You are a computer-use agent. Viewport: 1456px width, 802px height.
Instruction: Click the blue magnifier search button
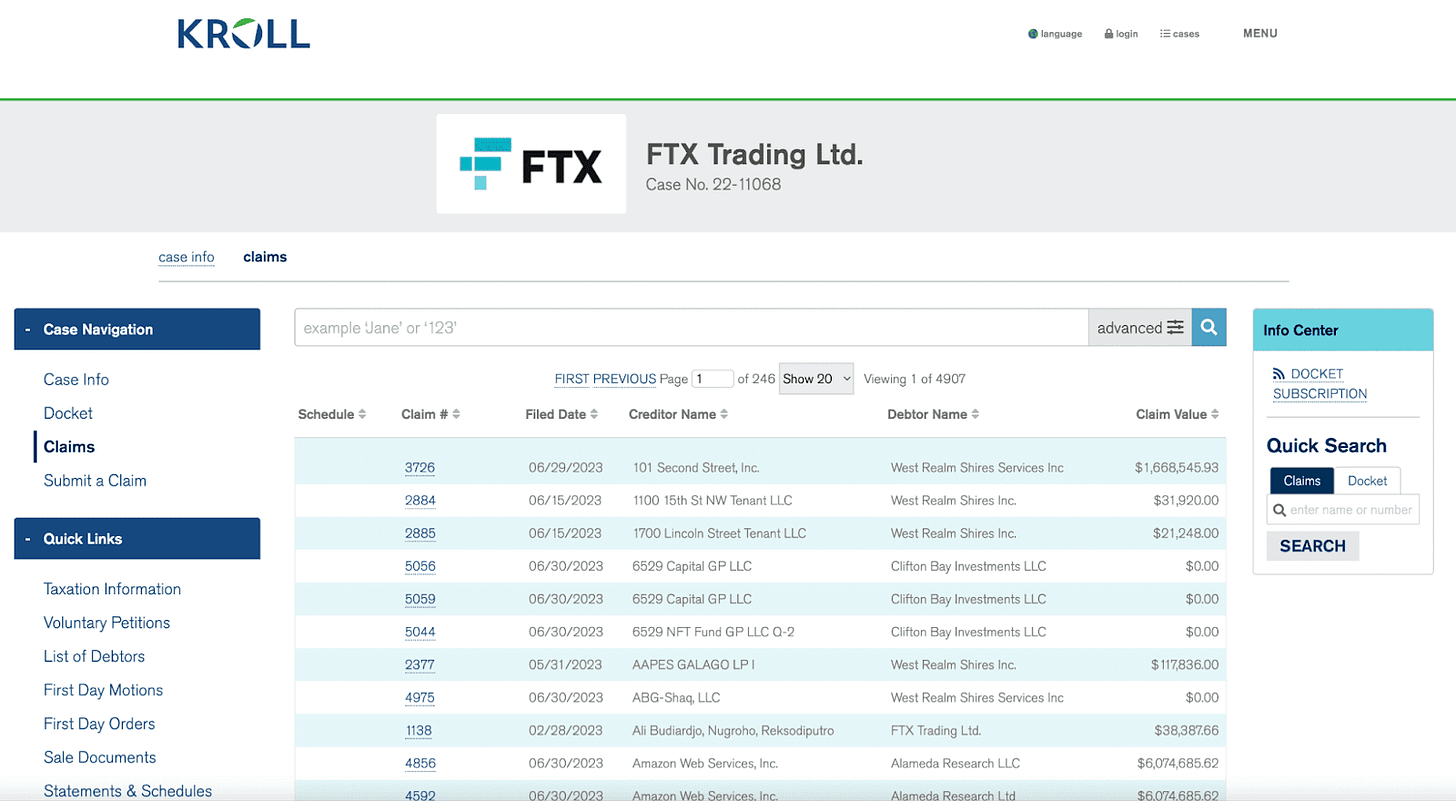click(x=1209, y=328)
